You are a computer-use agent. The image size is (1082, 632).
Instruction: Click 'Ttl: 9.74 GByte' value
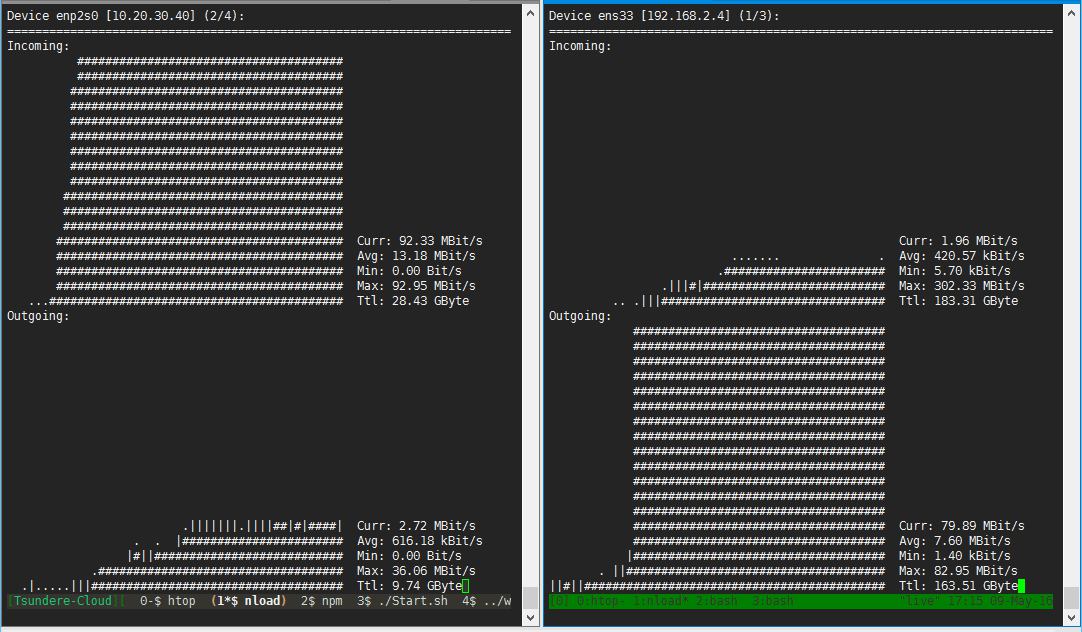click(409, 586)
